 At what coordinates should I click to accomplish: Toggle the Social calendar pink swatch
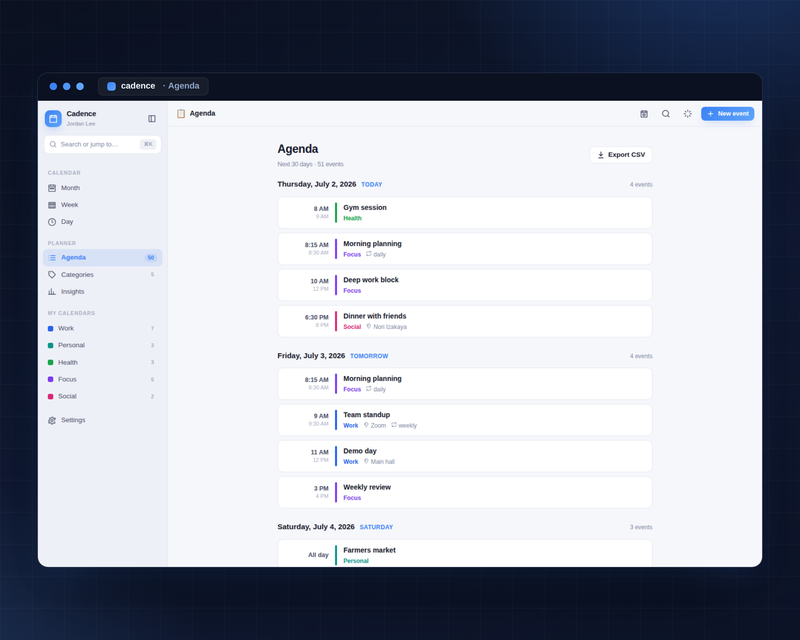[x=51, y=397]
